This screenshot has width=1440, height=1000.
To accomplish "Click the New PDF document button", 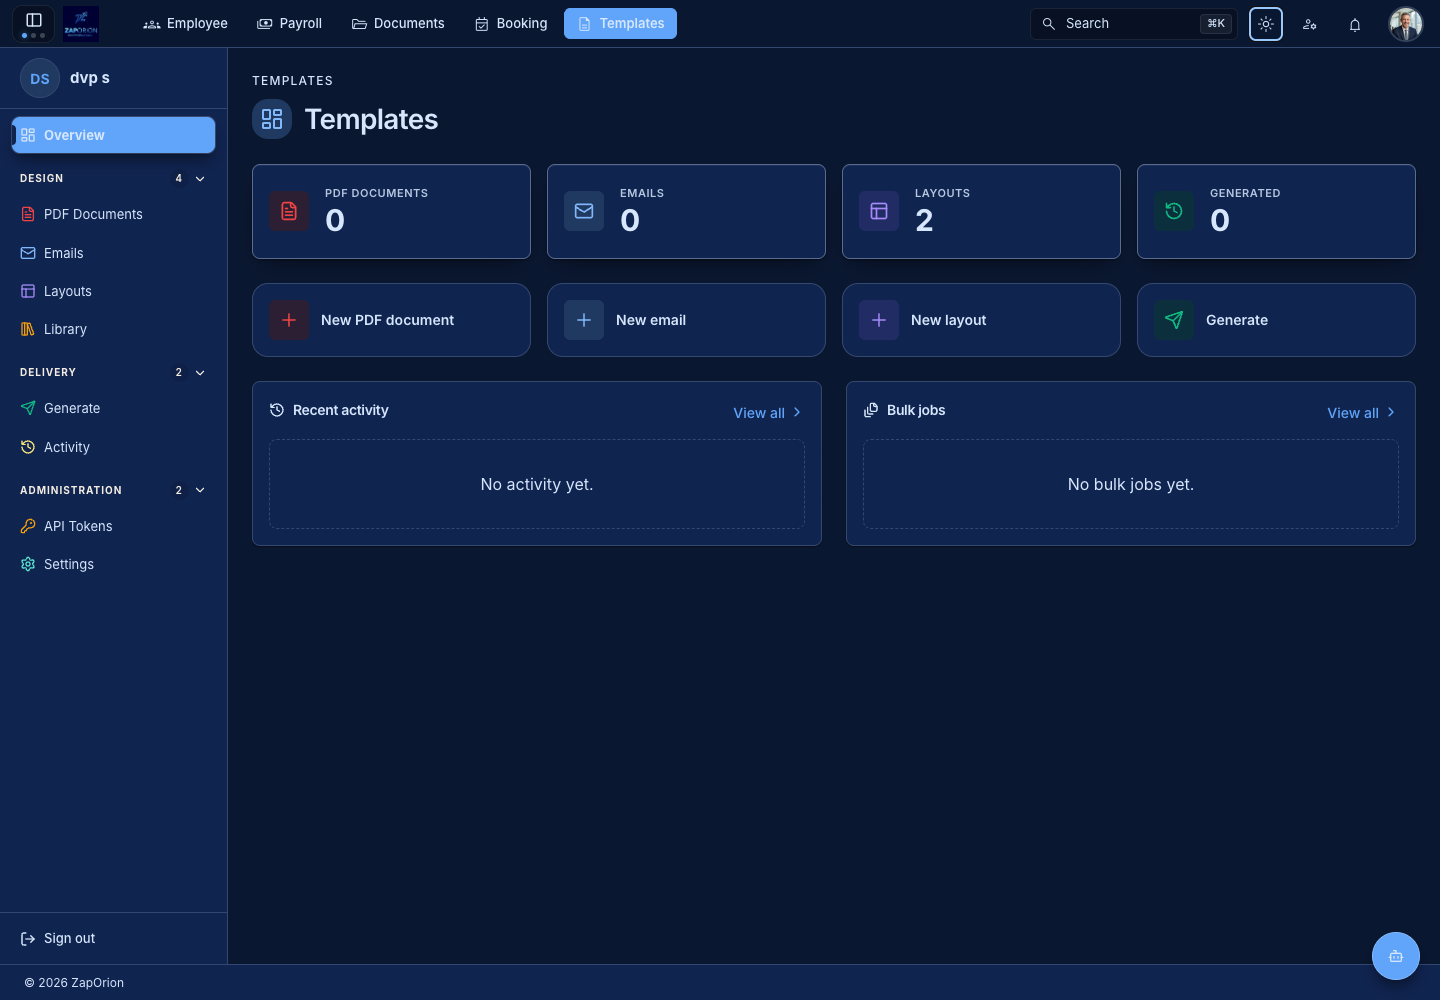I will [x=391, y=320].
